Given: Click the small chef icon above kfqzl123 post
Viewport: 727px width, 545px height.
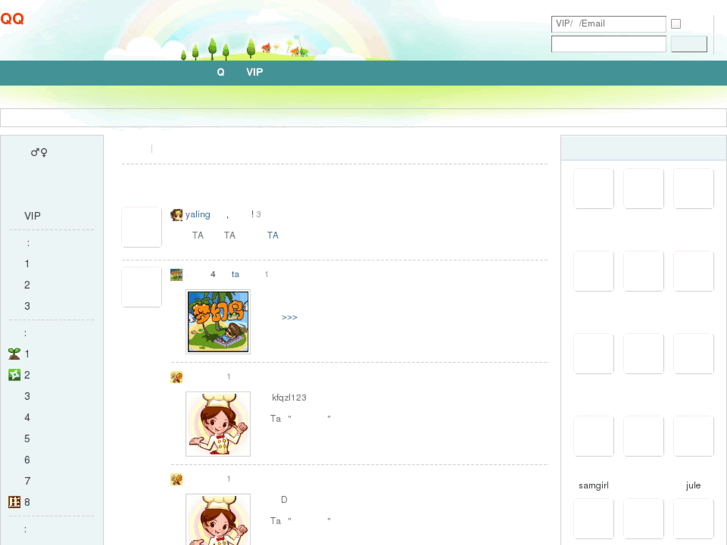Looking at the screenshot, I should (x=176, y=377).
